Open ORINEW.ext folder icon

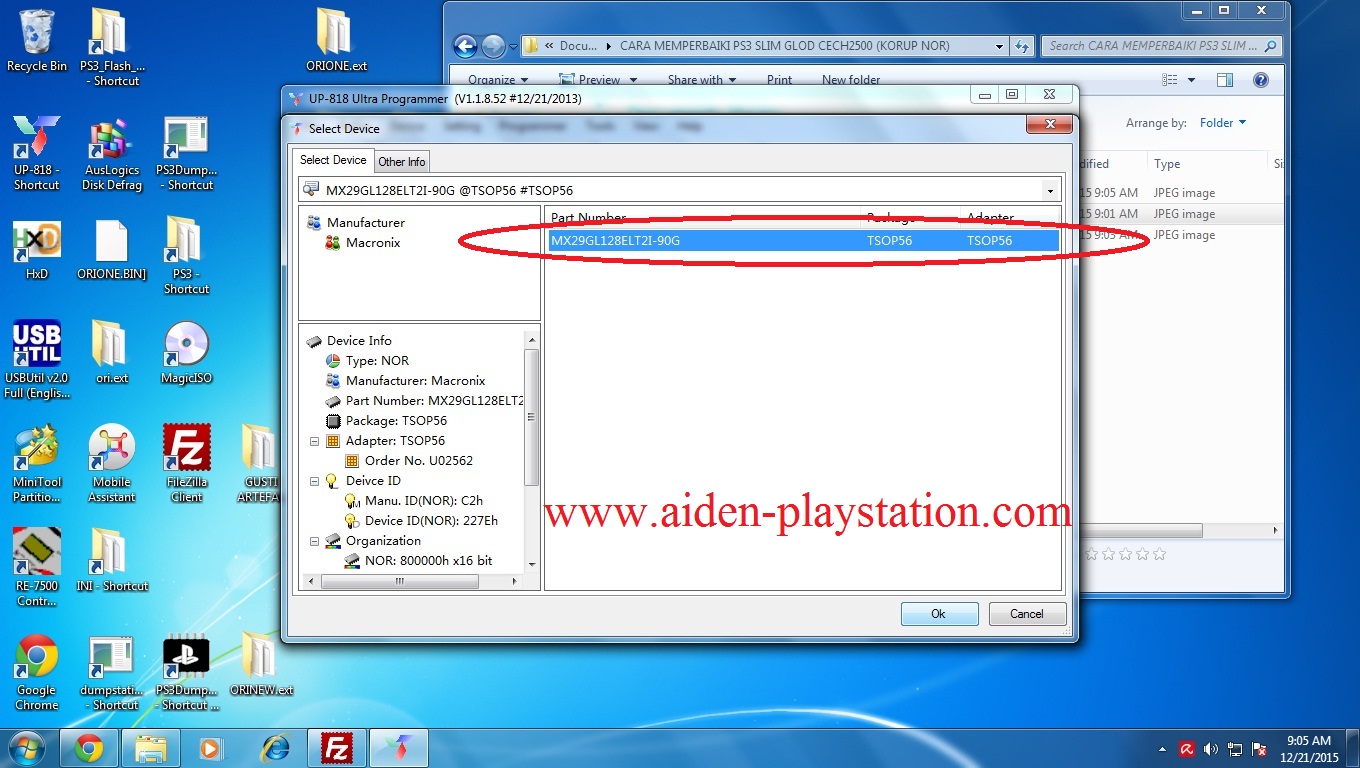tap(260, 665)
